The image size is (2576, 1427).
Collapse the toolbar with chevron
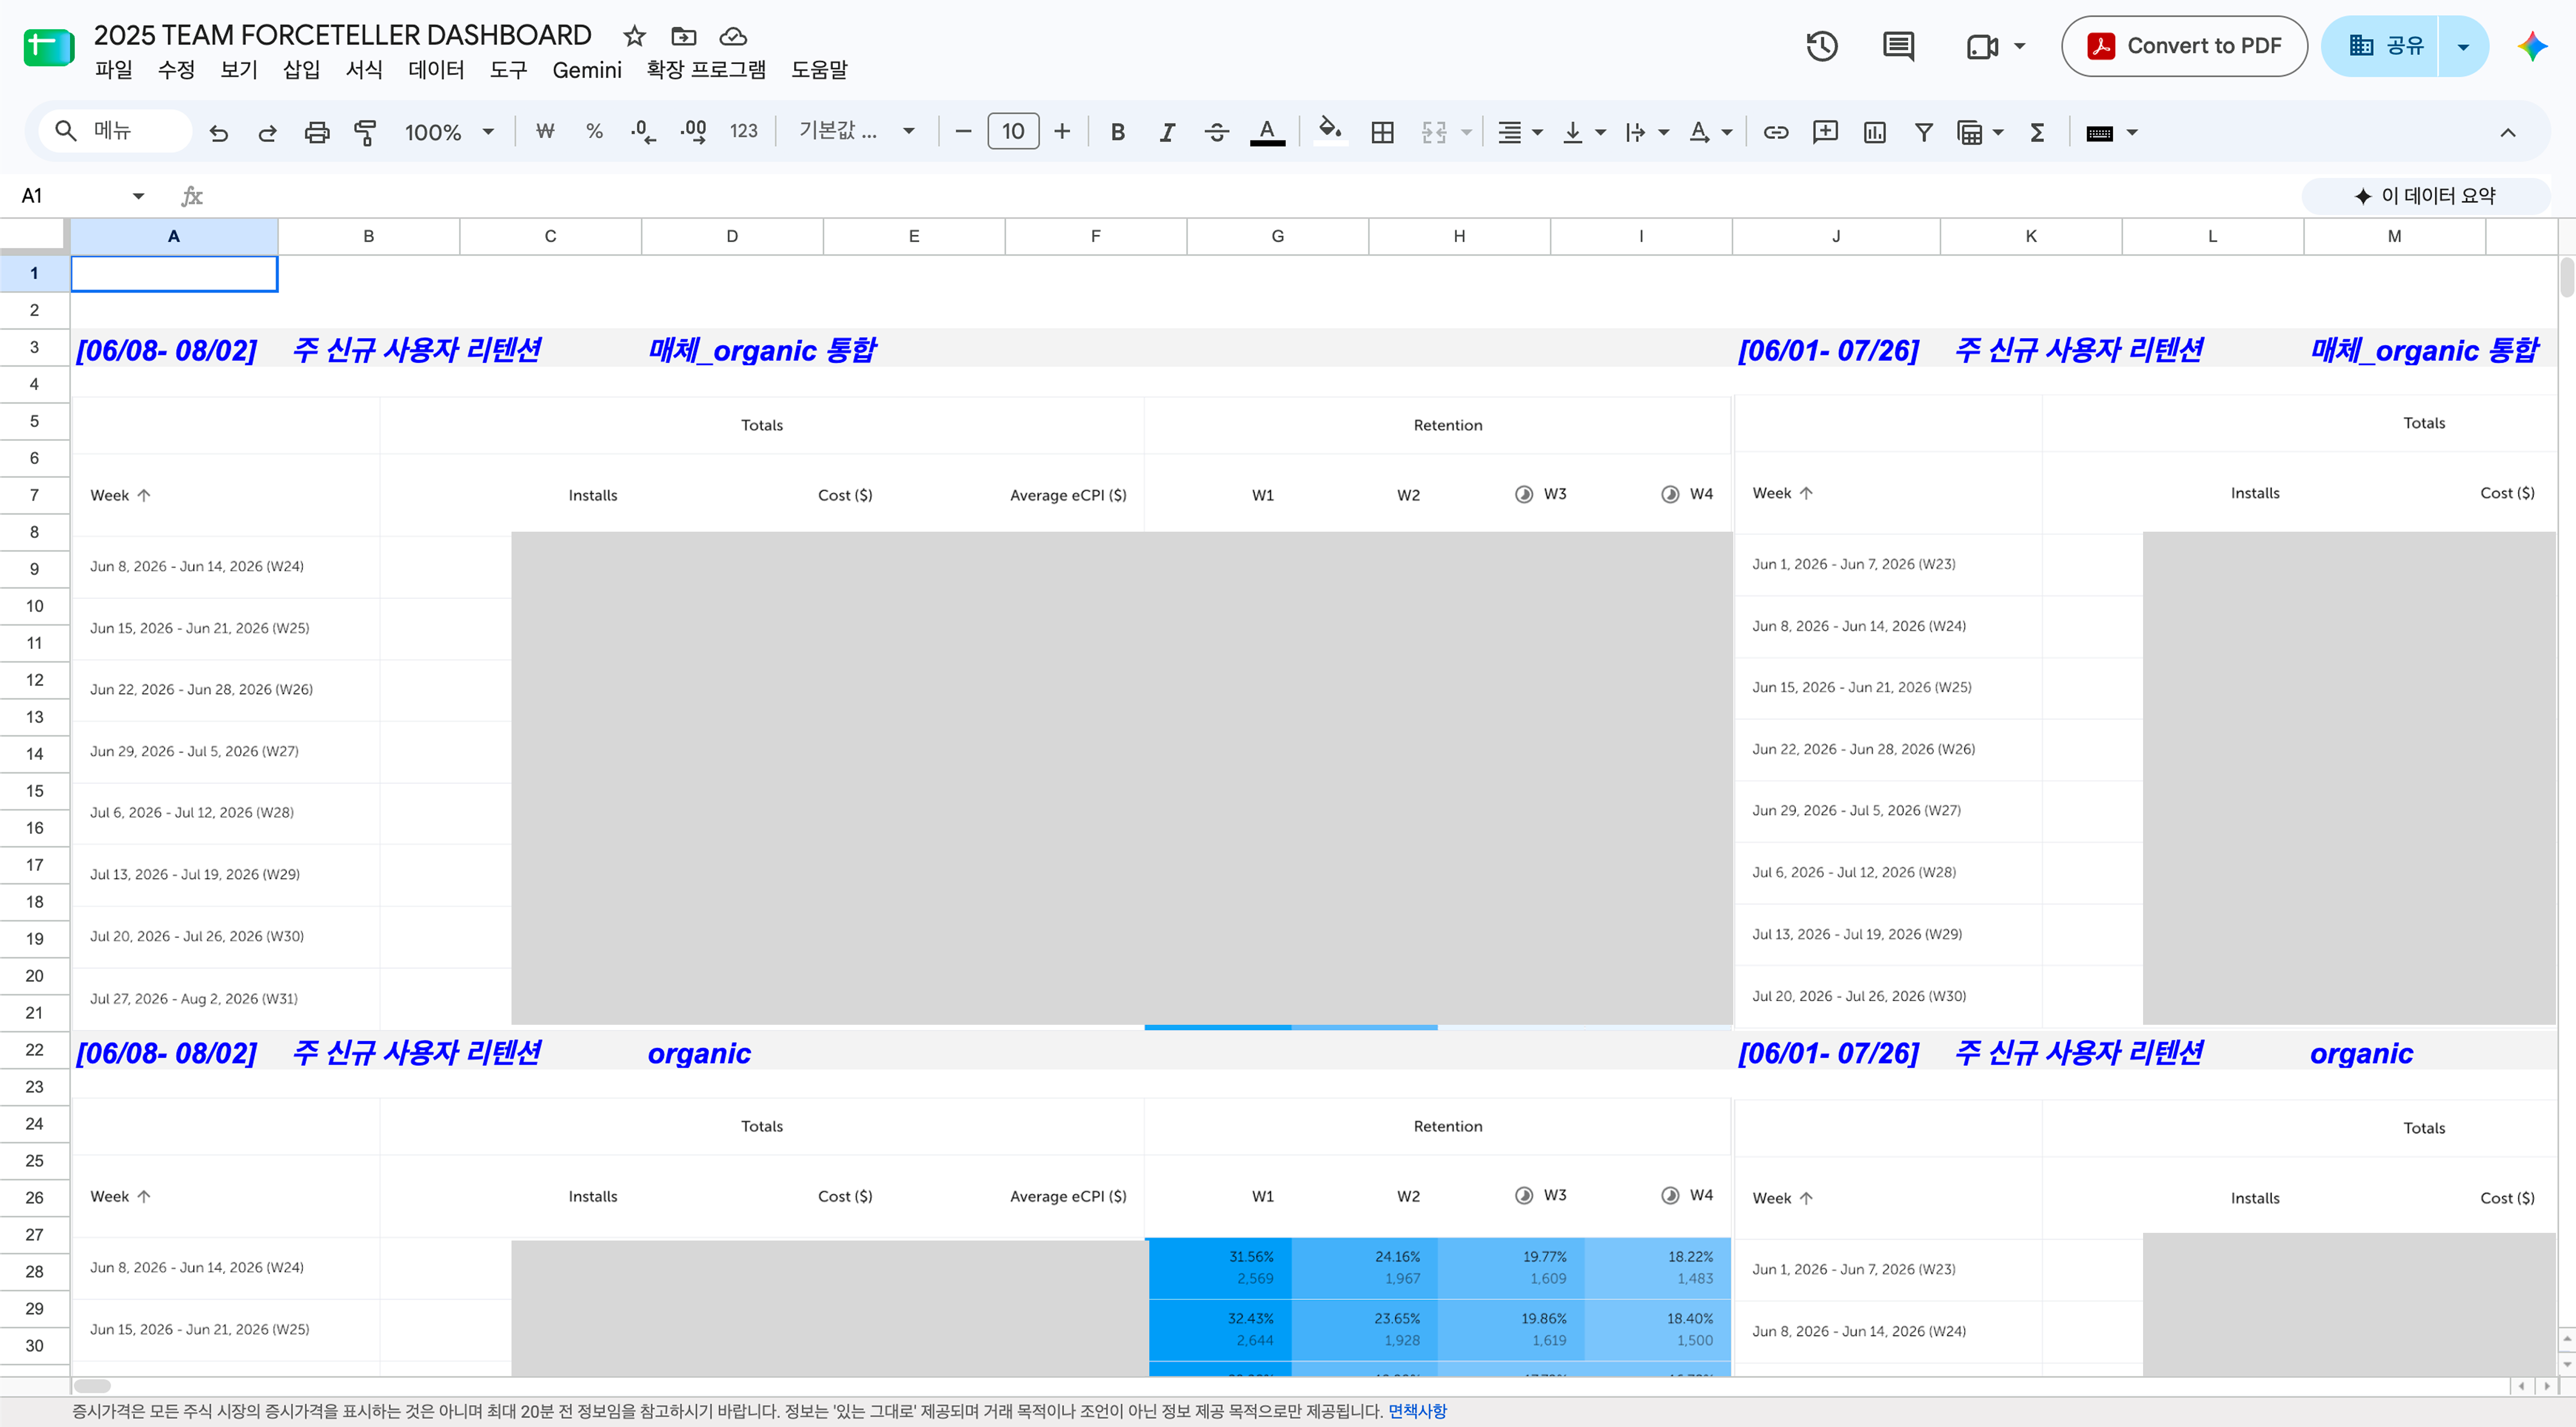pos(2508,132)
